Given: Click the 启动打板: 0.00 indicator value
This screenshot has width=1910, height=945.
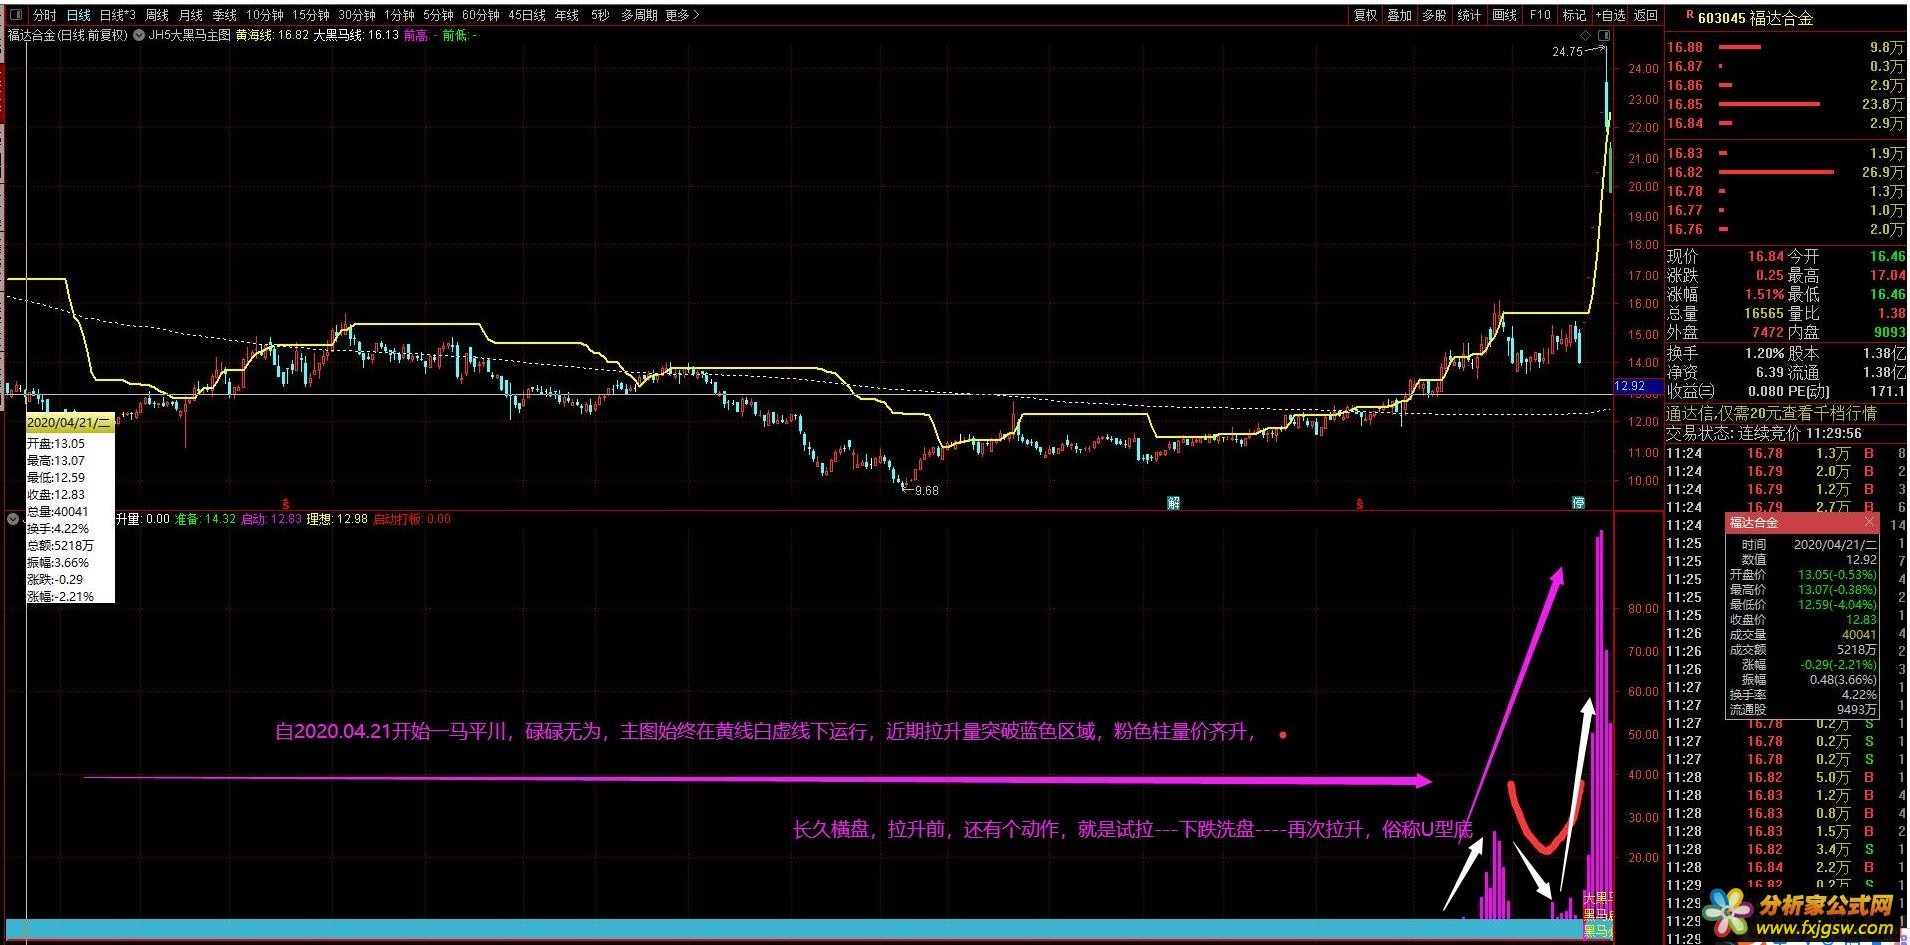Looking at the screenshot, I should click(x=411, y=519).
